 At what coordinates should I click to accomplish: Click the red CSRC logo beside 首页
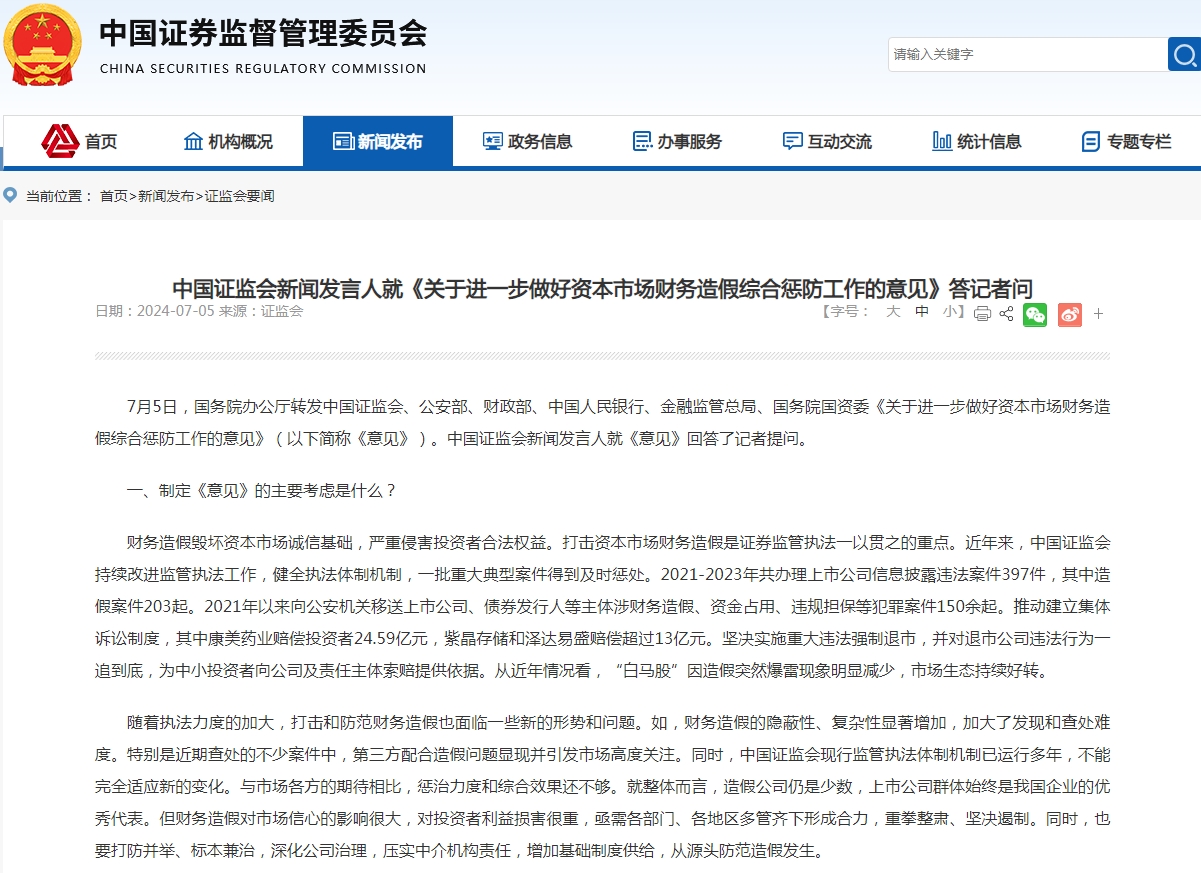coord(60,141)
